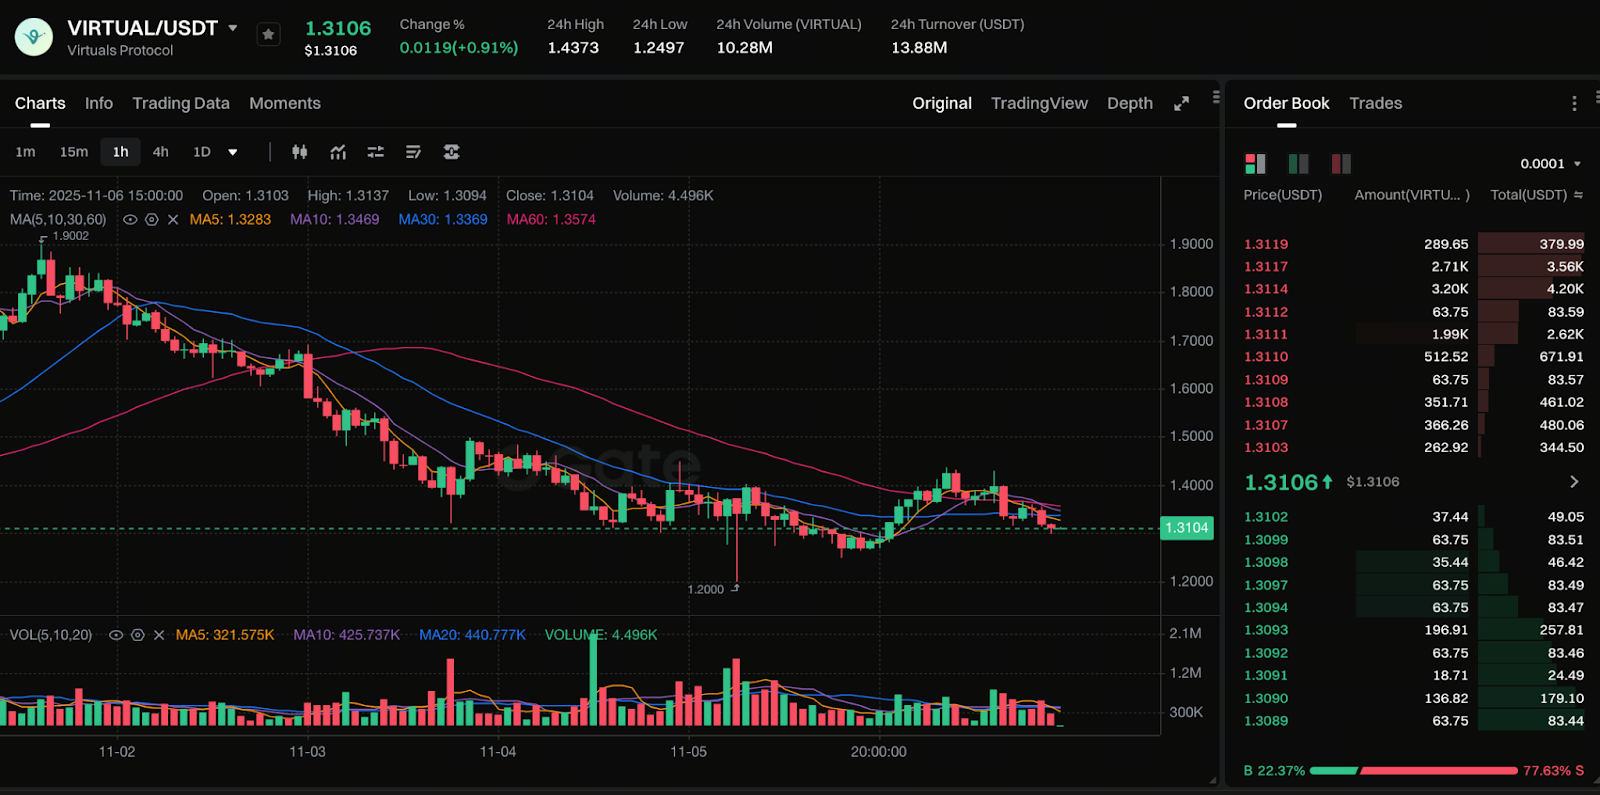Click the ask order at price 1.3117
The width and height of the screenshot is (1600, 795).
point(1414,267)
